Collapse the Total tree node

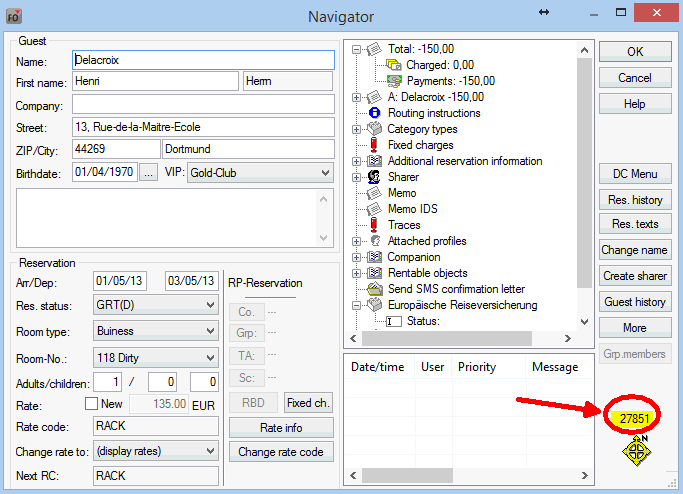coord(358,49)
